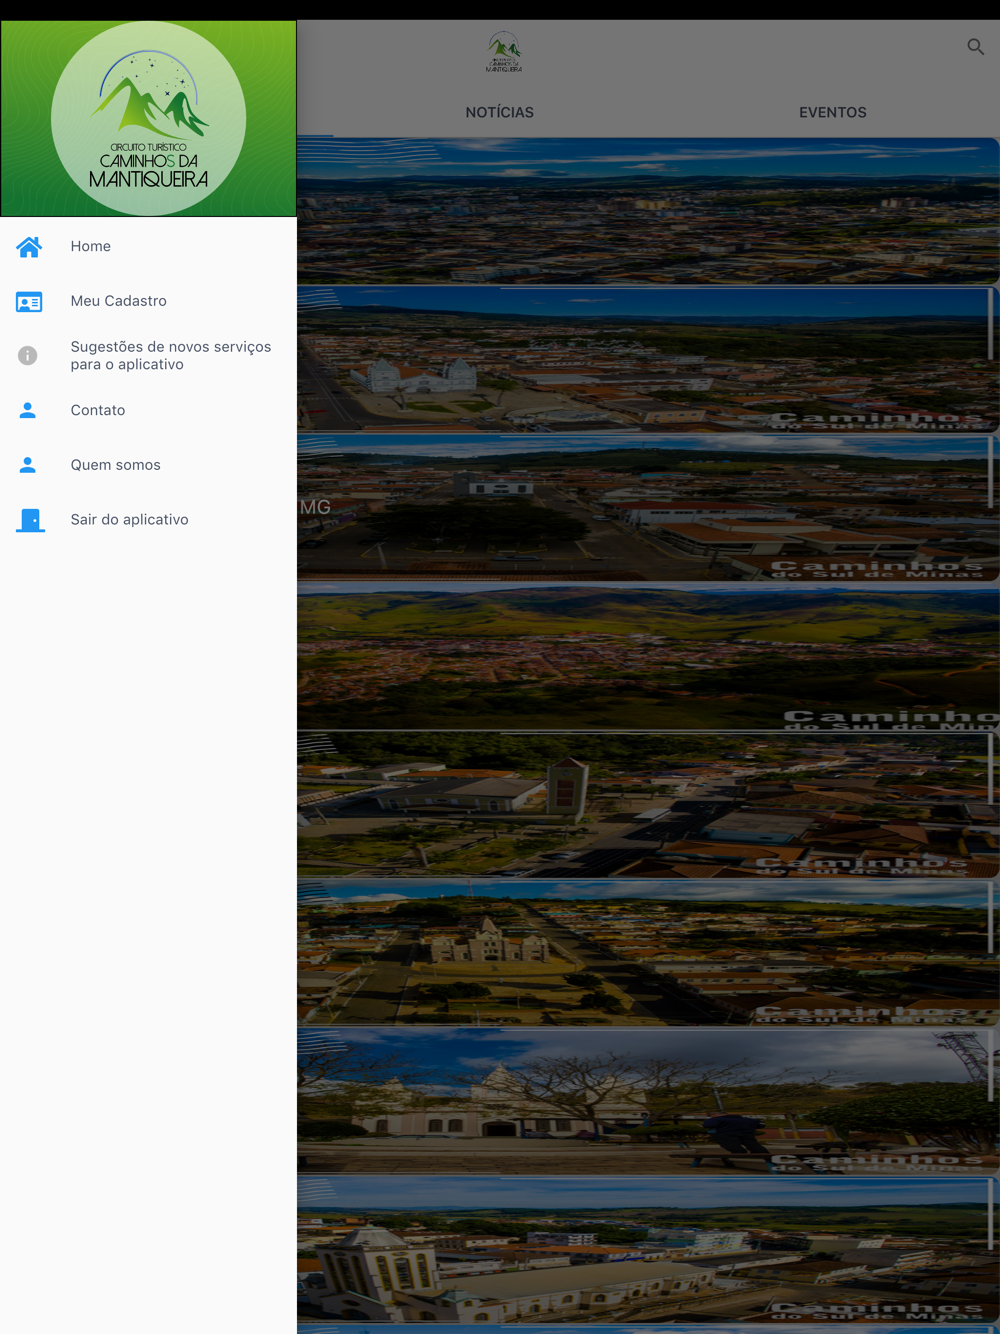Viewport: 1000px width, 1334px height.
Task: Click the Meu Cadastro ID card icon
Action: coord(29,302)
